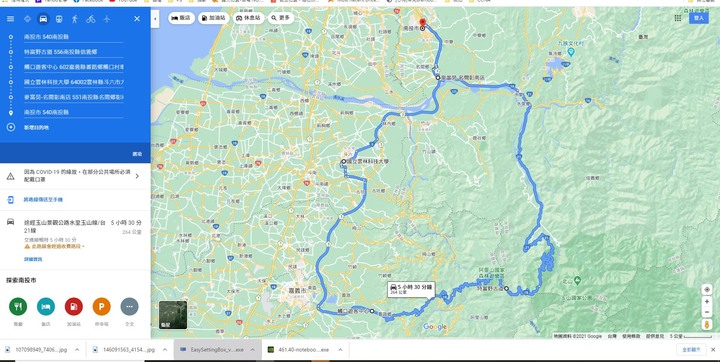The width and height of the screenshot is (720, 362).
Task: Filter map by 飯店 hotels chip
Action: click(x=181, y=18)
